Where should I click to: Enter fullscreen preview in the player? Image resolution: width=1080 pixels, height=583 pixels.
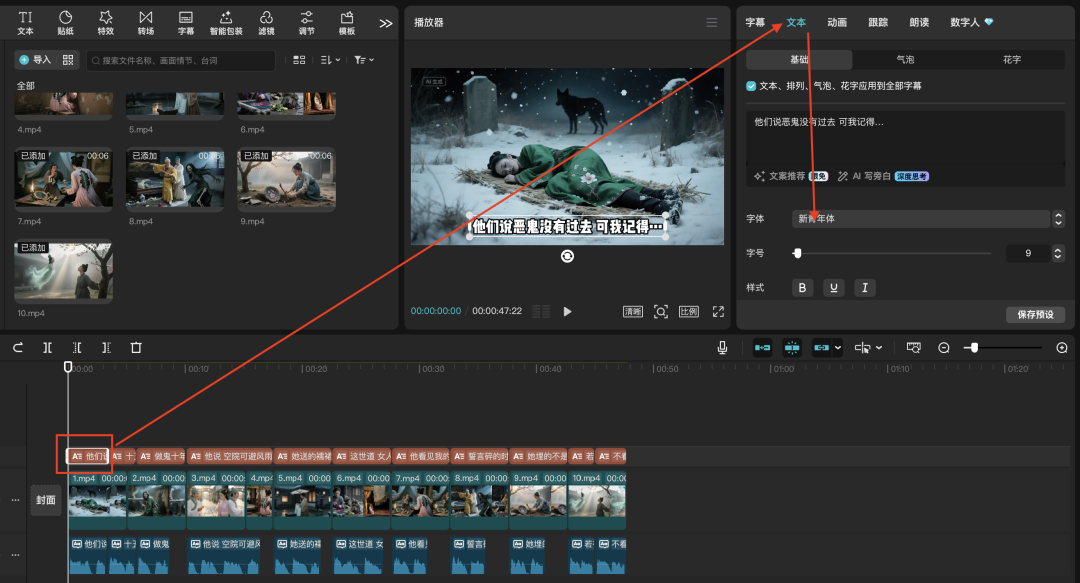click(718, 311)
